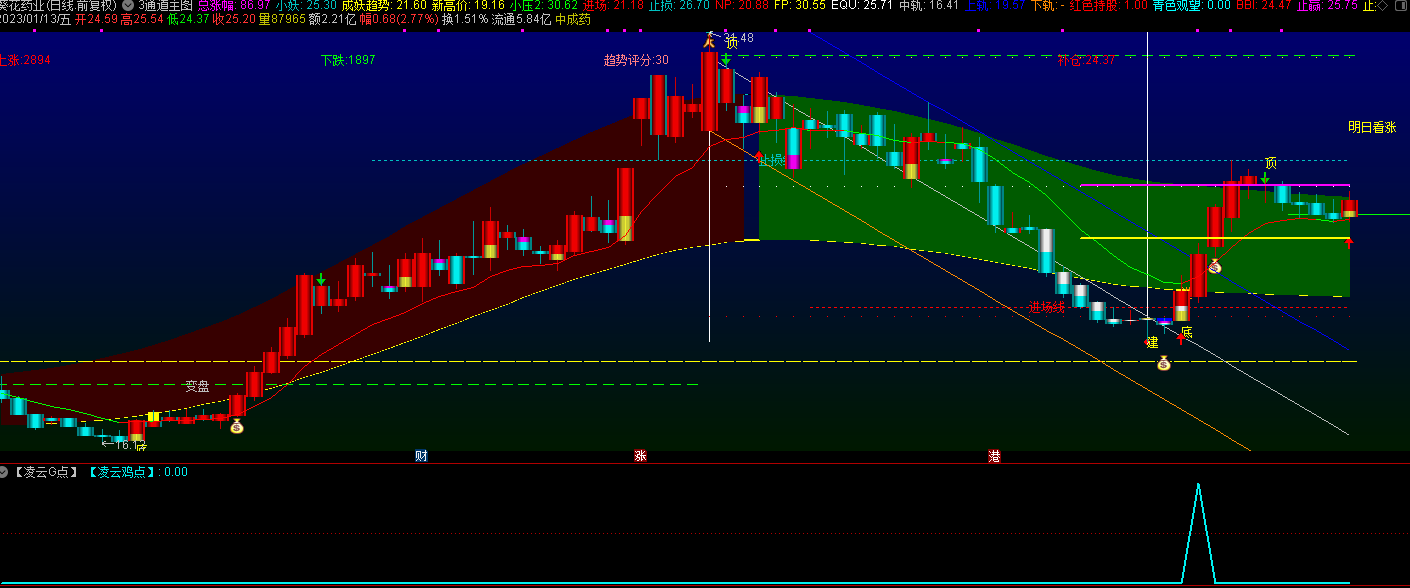The height and width of the screenshot is (588, 1410).
Task: Click the 底 bottom signal red arrow
Action: [x=1180, y=339]
